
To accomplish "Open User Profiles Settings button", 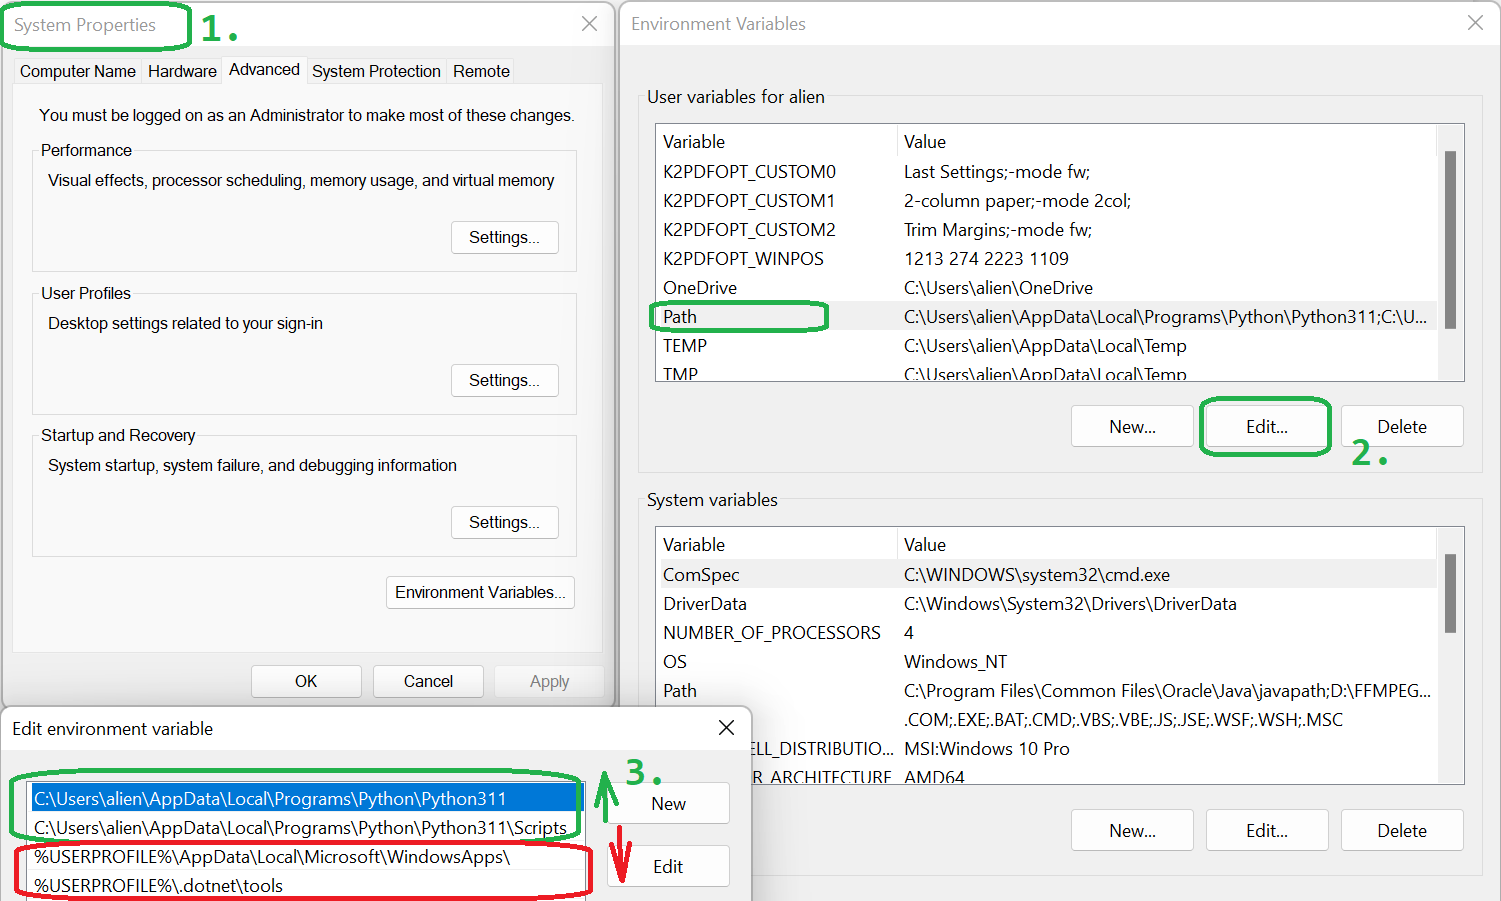I will 504,380.
